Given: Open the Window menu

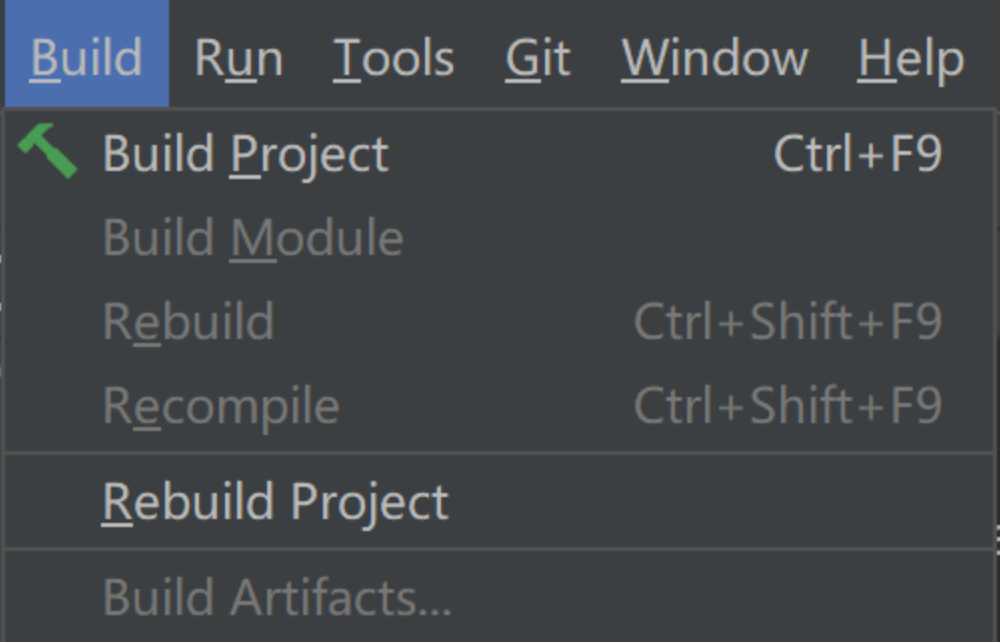Looking at the screenshot, I should [714, 57].
